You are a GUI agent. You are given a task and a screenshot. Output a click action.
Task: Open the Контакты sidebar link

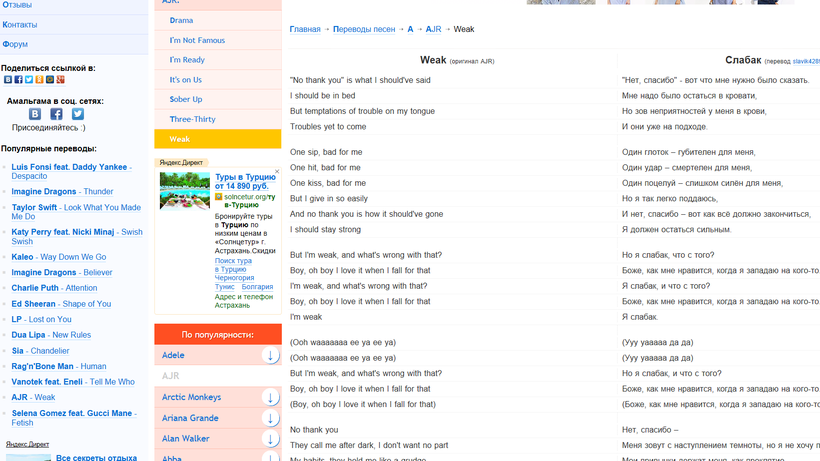click(20, 25)
